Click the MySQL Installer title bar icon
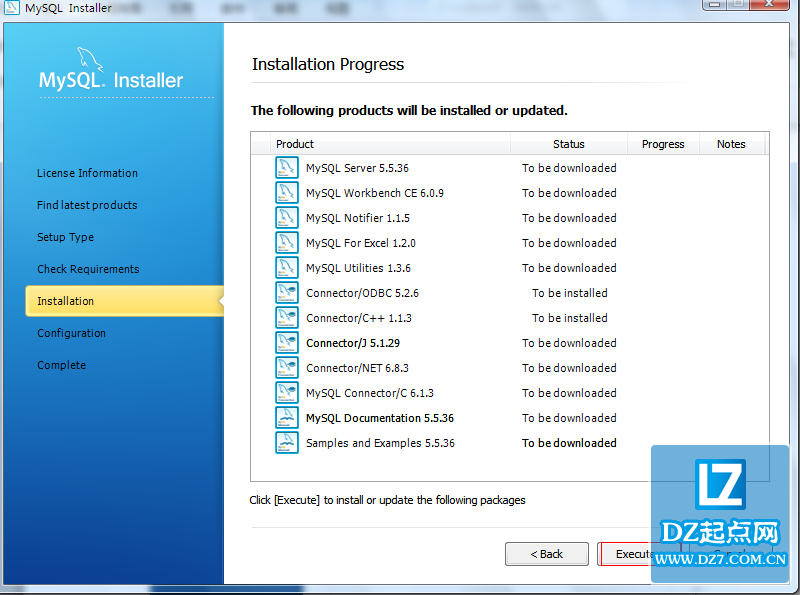The image size is (800, 595). coord(12,7)
